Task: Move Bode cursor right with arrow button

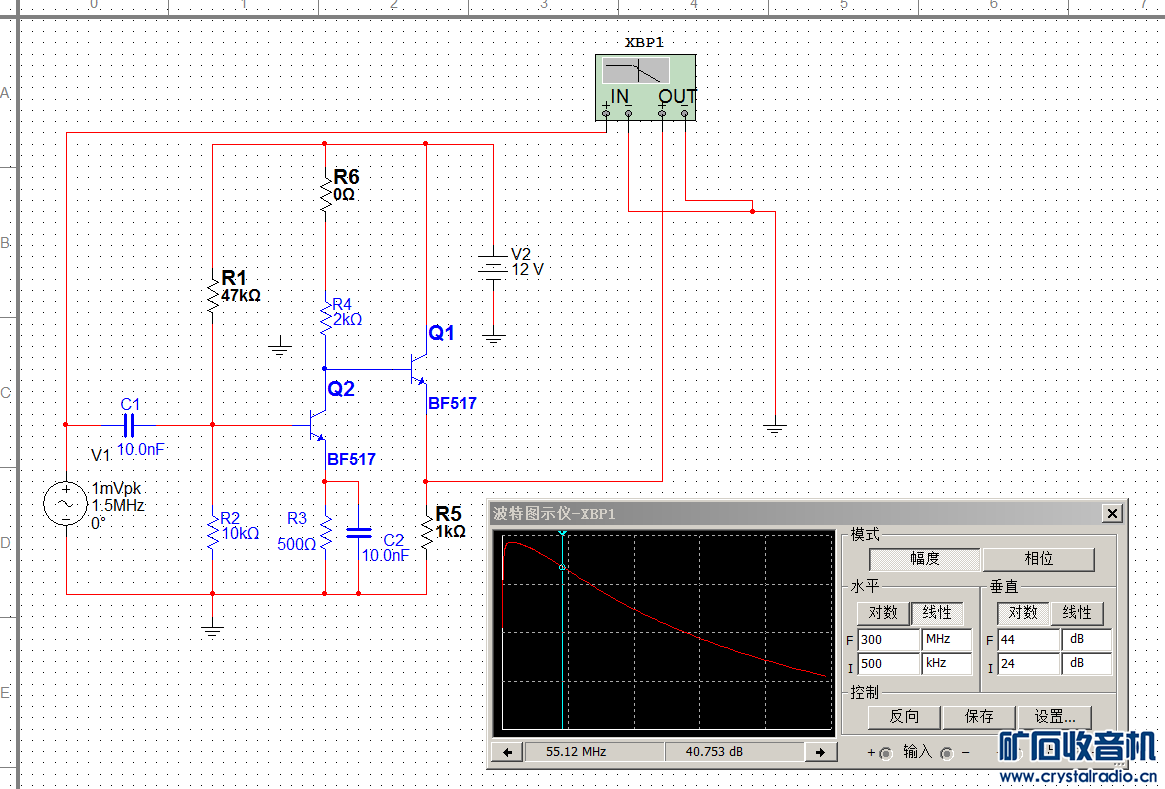Action: coord(820,752)
